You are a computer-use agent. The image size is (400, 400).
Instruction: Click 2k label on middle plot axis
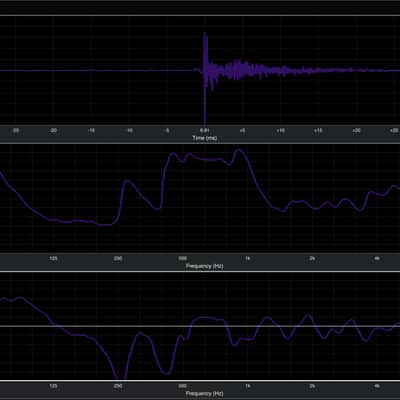(x=312, y=258)
